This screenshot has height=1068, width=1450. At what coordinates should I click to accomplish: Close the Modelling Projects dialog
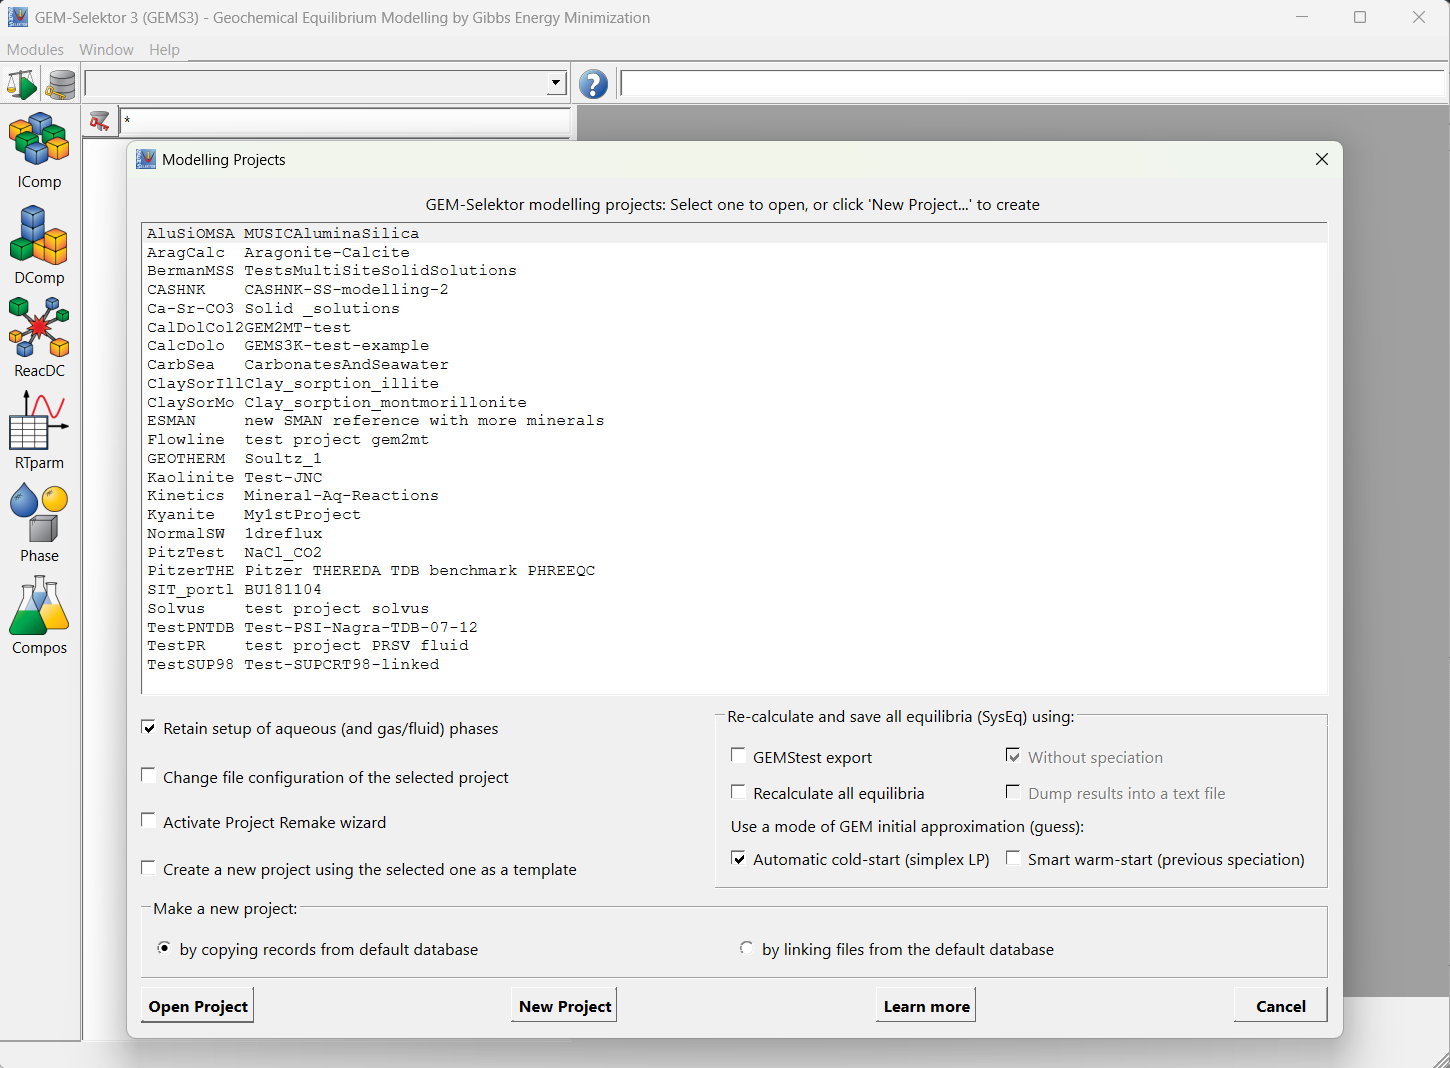pos(1322,159)
